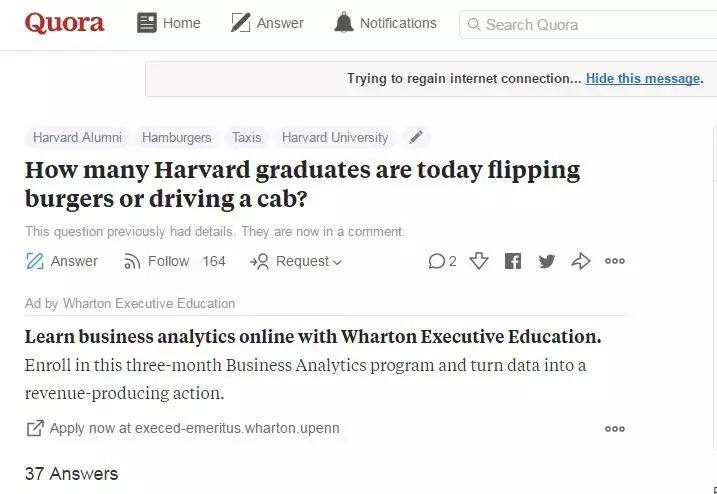Open the Wharton ad's ellipsis menu
Viewport: 717px width, 494px height.
615,429
